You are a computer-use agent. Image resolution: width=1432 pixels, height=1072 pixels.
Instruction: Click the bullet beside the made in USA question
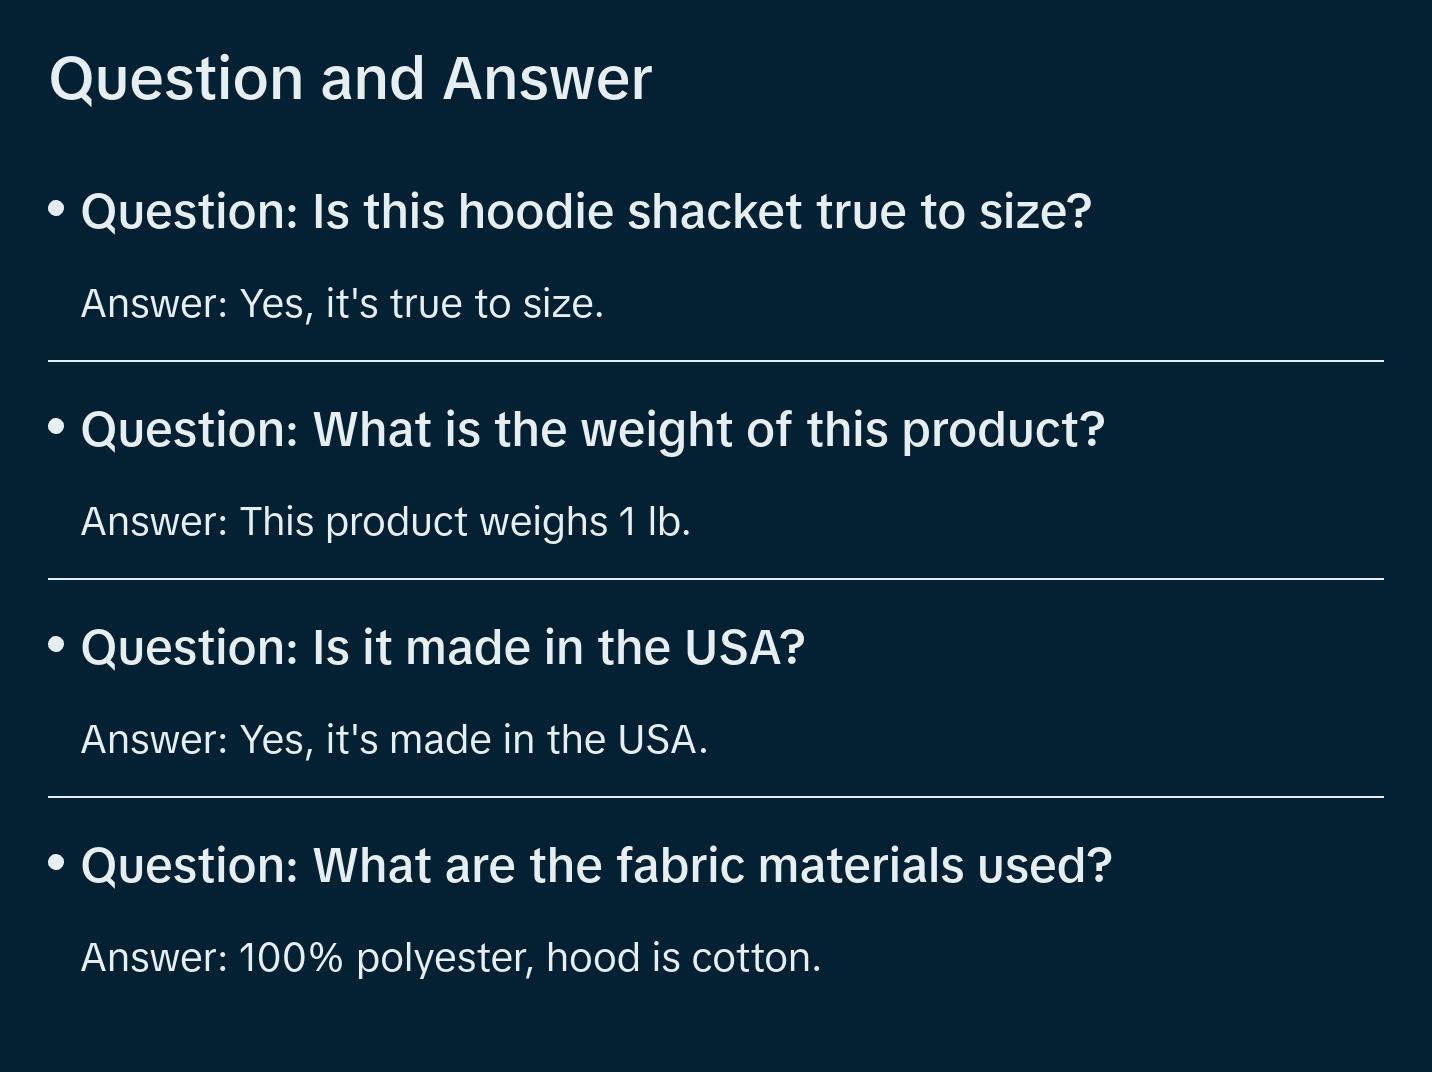[x=57, y=645]
